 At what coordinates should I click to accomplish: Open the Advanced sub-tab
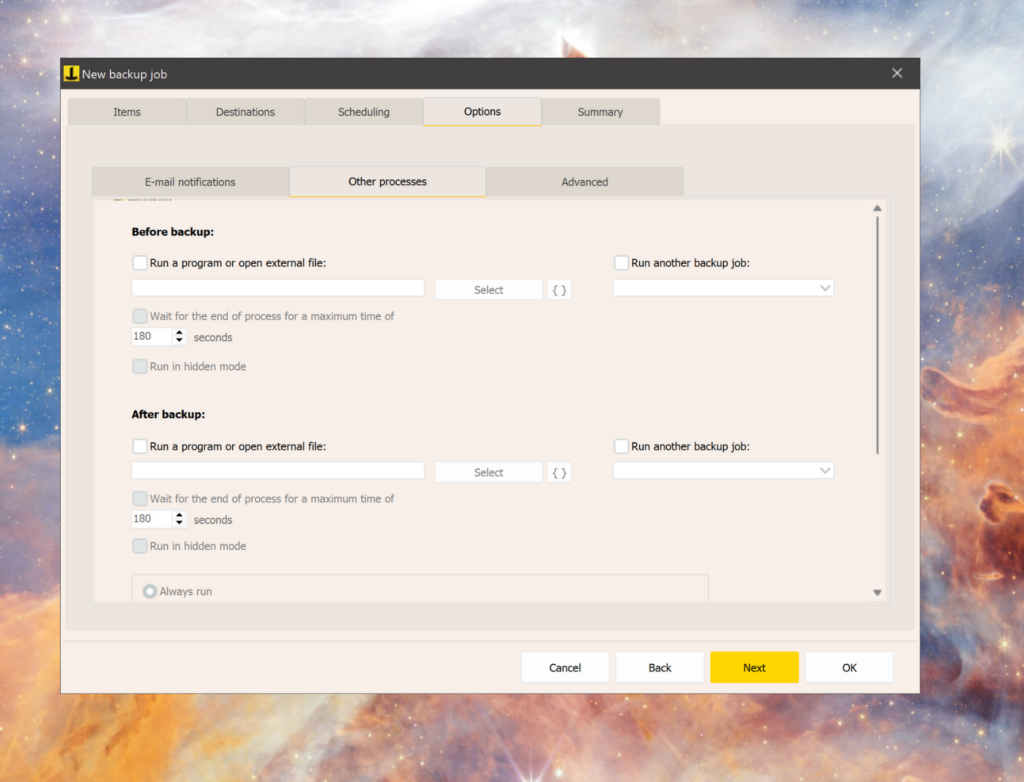584,182
